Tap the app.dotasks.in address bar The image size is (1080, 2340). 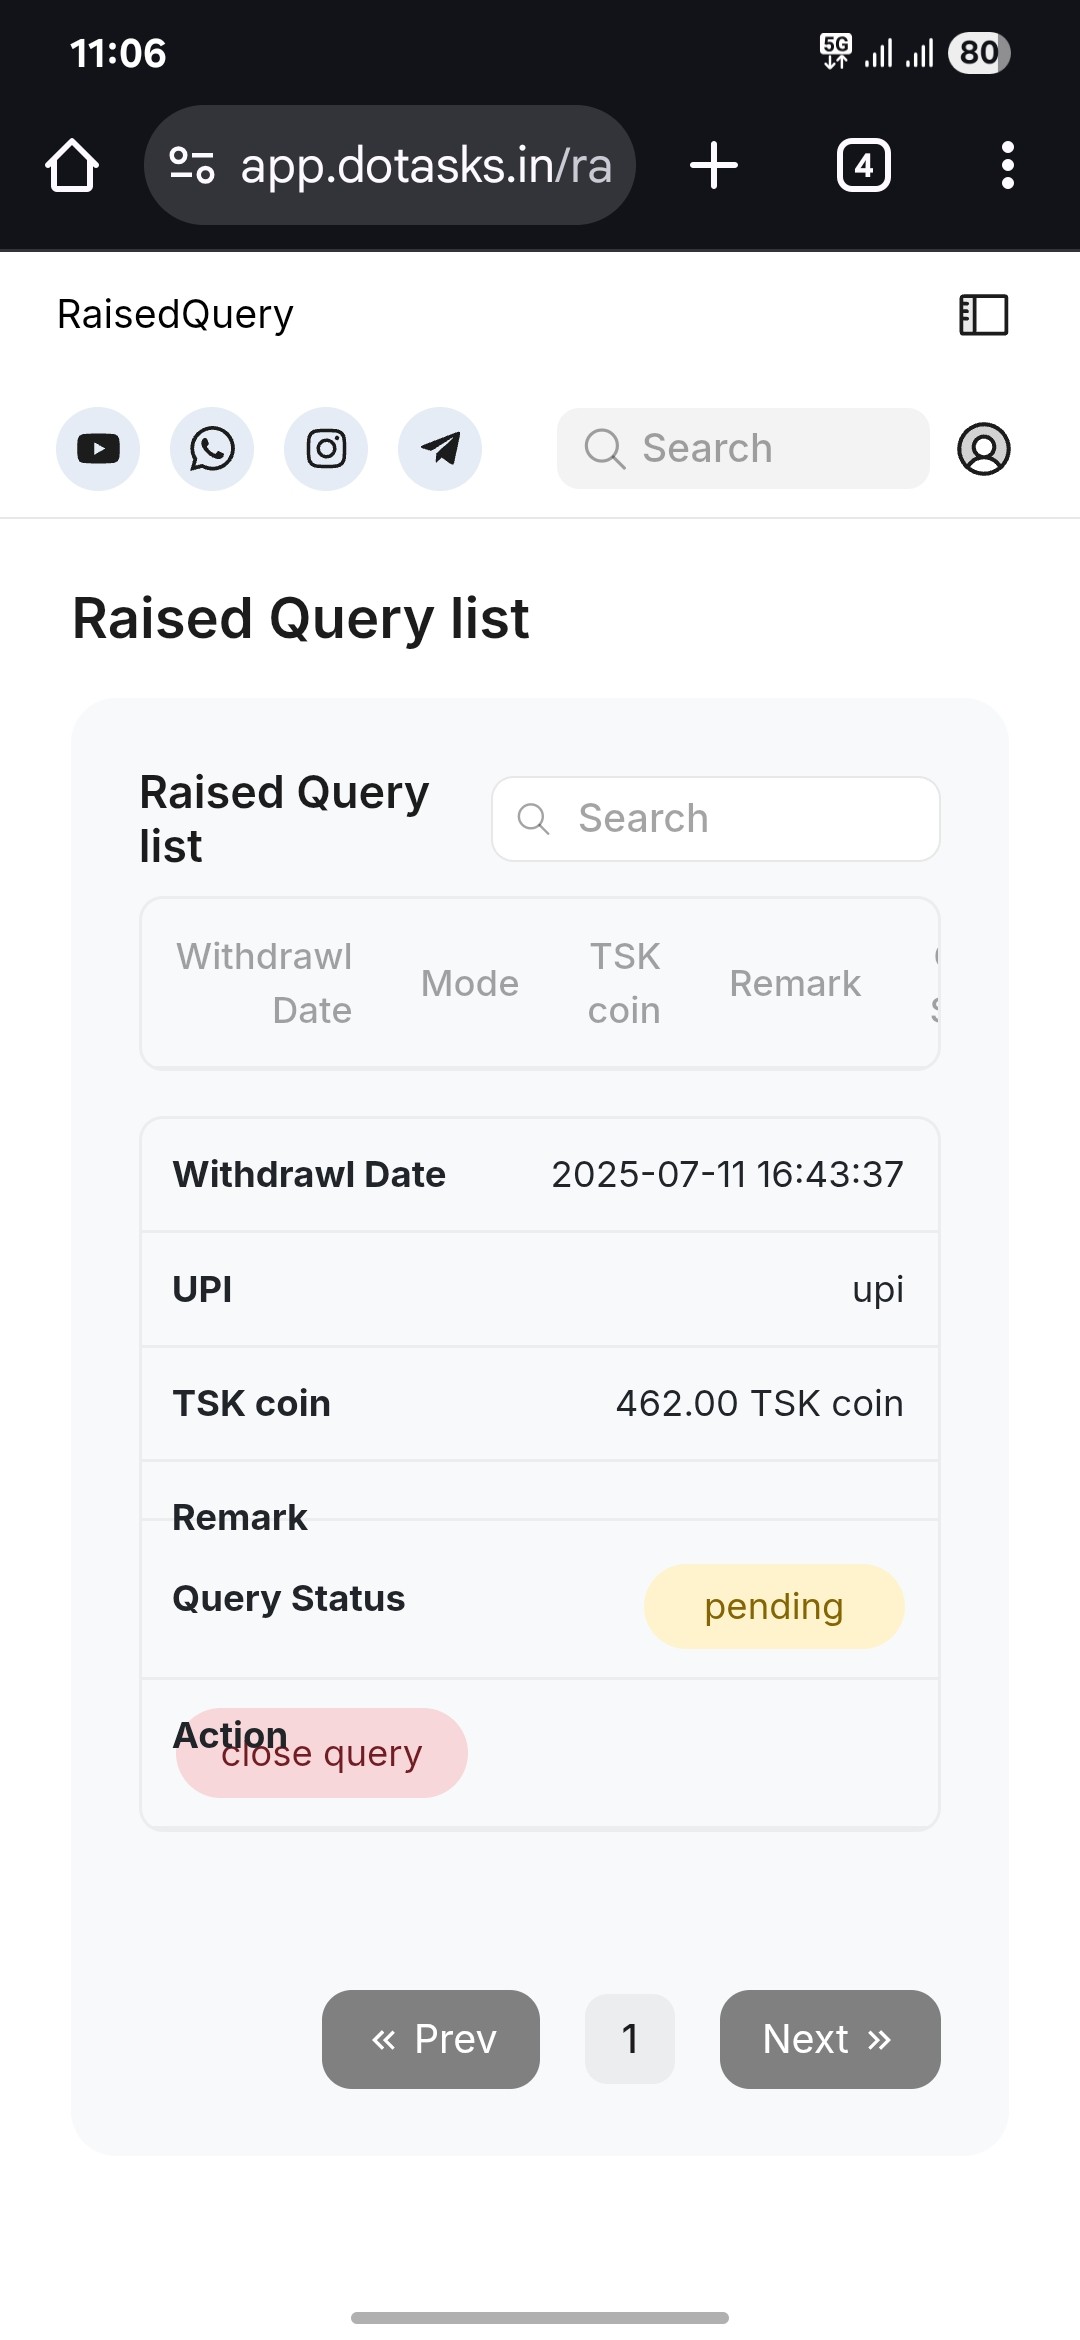tap(425, 165)
